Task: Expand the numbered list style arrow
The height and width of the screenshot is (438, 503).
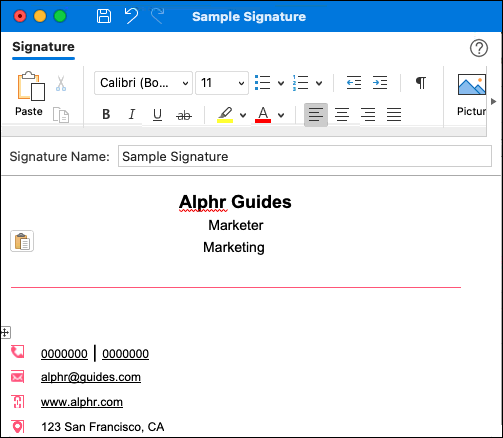Action: [x=319, y=83]
